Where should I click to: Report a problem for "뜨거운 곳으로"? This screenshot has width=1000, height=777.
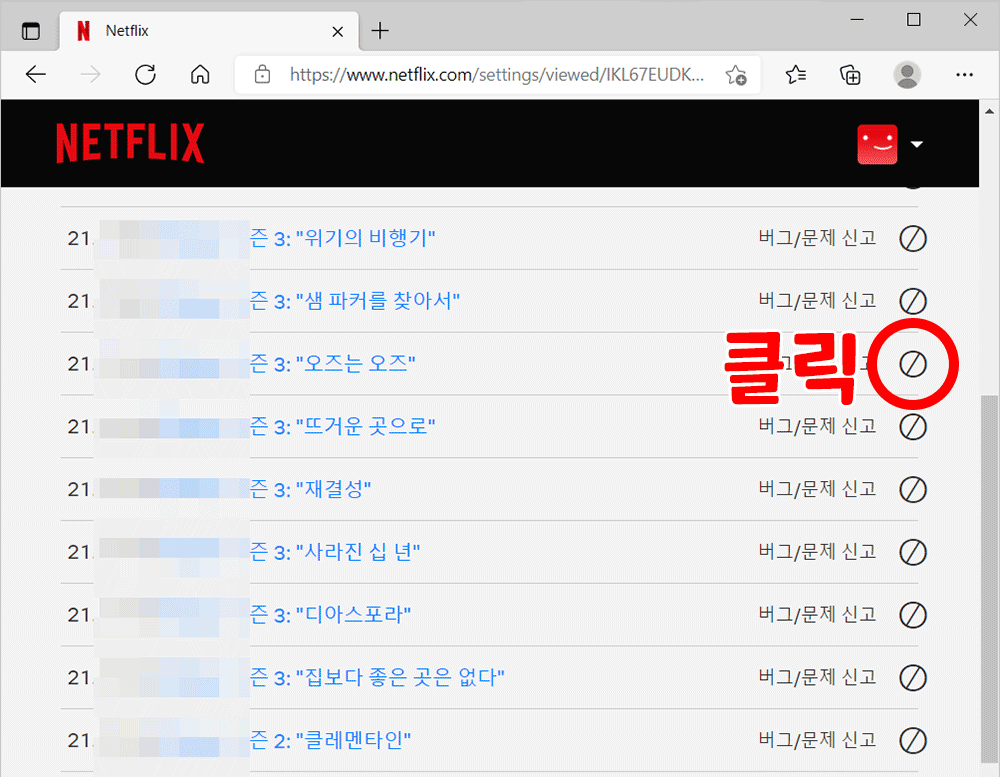click(817, 426)
